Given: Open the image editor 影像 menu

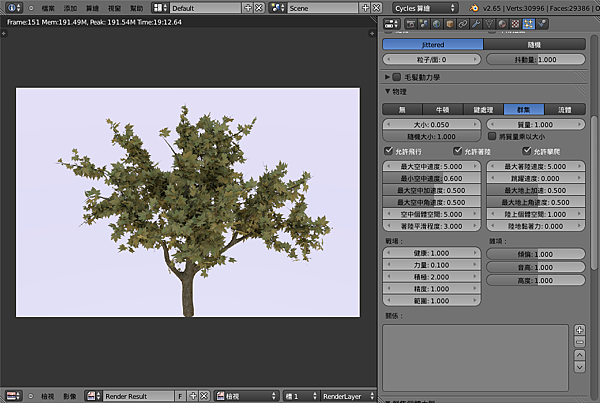Looking at the screenshot, I should coord(70,396).
